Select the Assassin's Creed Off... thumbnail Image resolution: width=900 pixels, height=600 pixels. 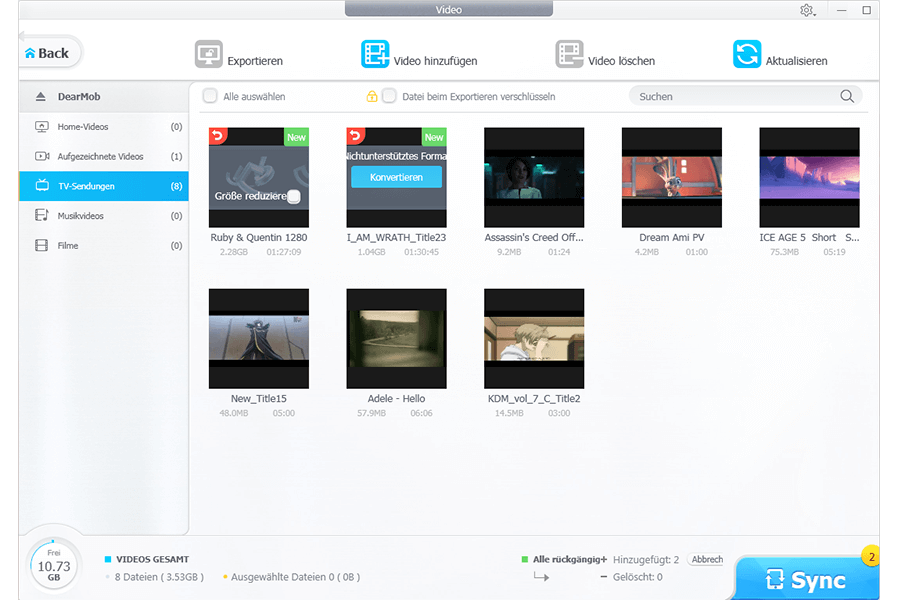pos(534,177)
